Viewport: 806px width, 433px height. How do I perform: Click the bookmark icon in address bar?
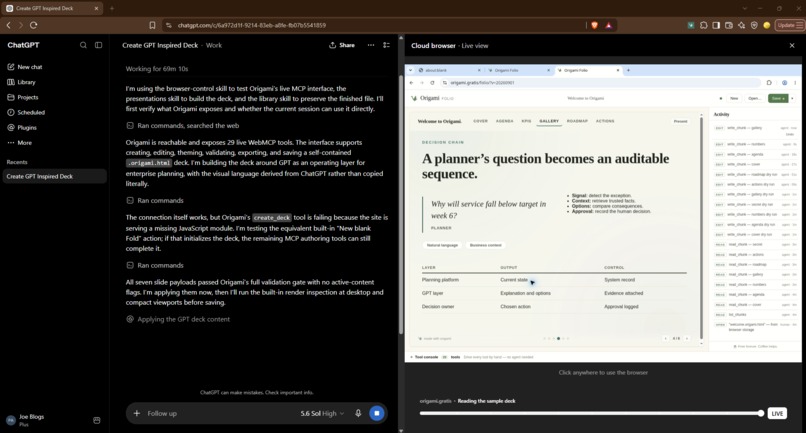152,25
